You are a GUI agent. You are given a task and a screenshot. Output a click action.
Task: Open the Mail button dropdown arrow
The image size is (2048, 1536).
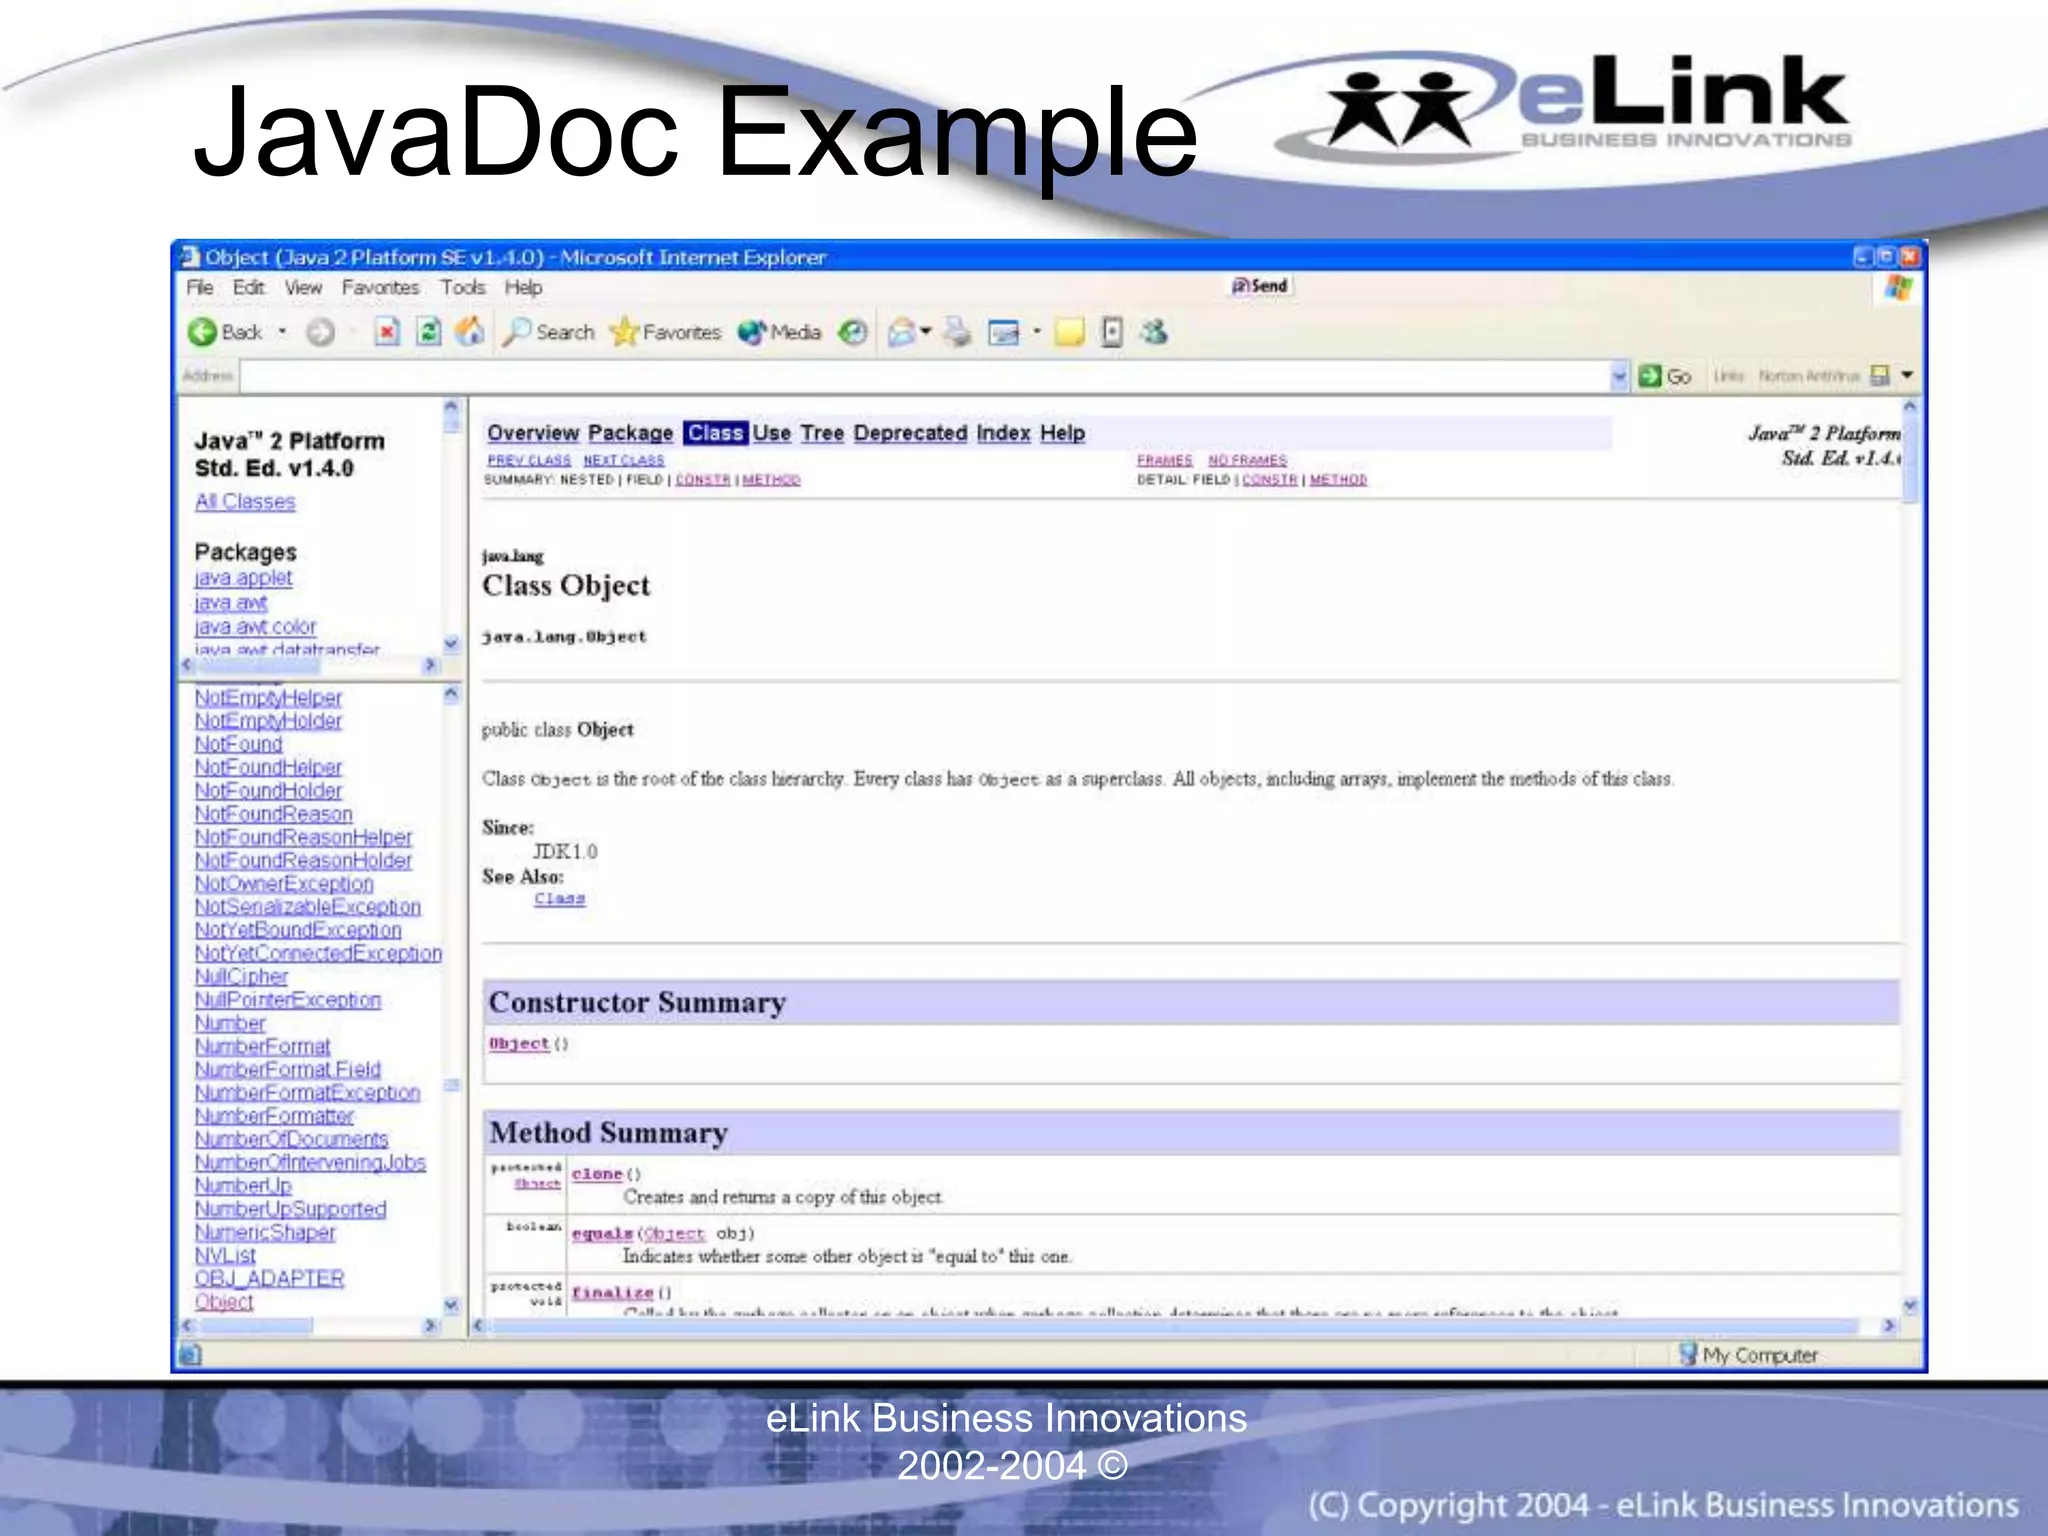pyautogui.click(x=926, y=332)
